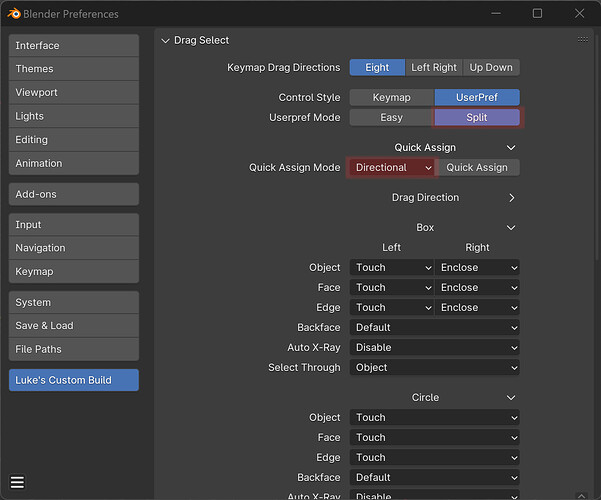Open Box Face Left Touch dropdown
601x500 pixels.
coord(392,288)
